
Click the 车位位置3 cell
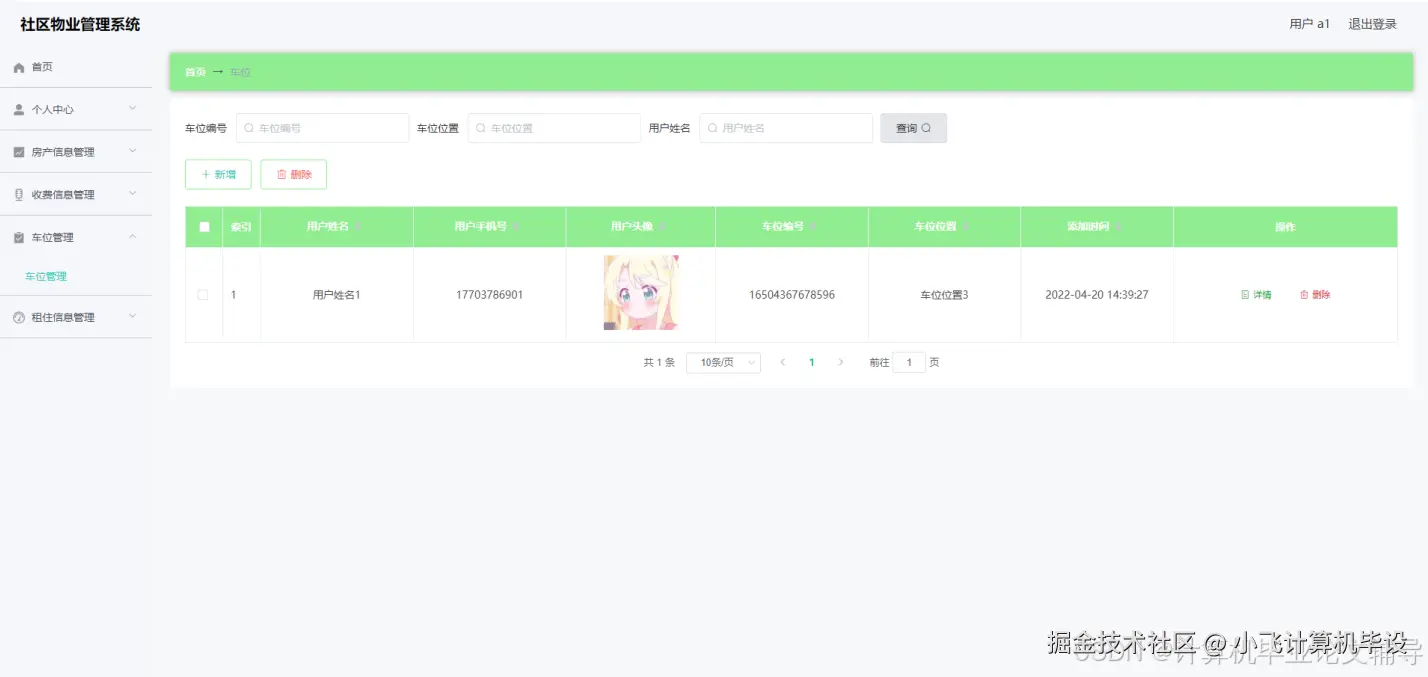[944, 295]
